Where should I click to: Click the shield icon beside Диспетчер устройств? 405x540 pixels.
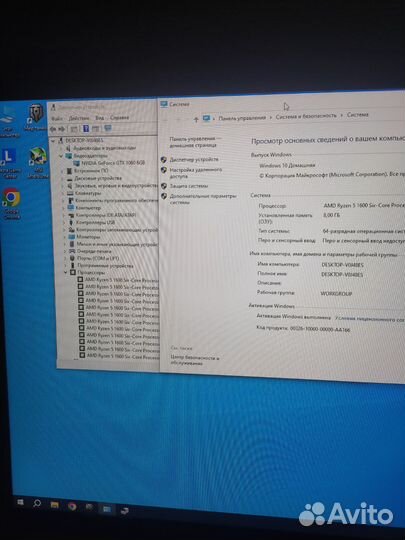(x=164, y=159)
